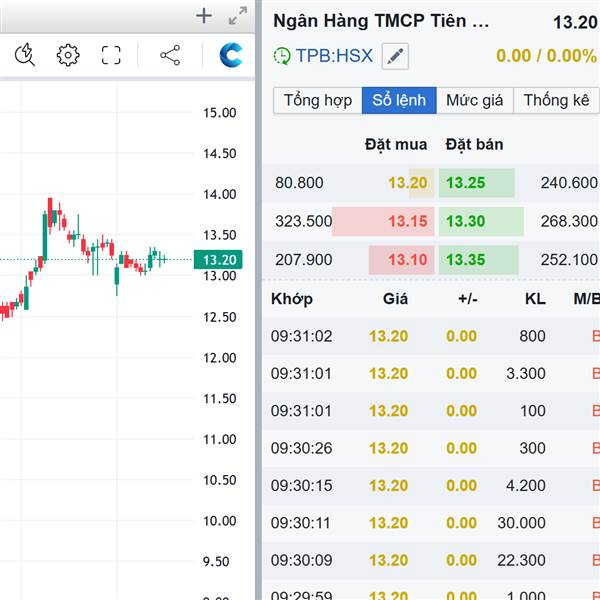600x600 pixels.
Task: Click ask price 13.30
Action: pyautogui.click(x=466, y=221)
